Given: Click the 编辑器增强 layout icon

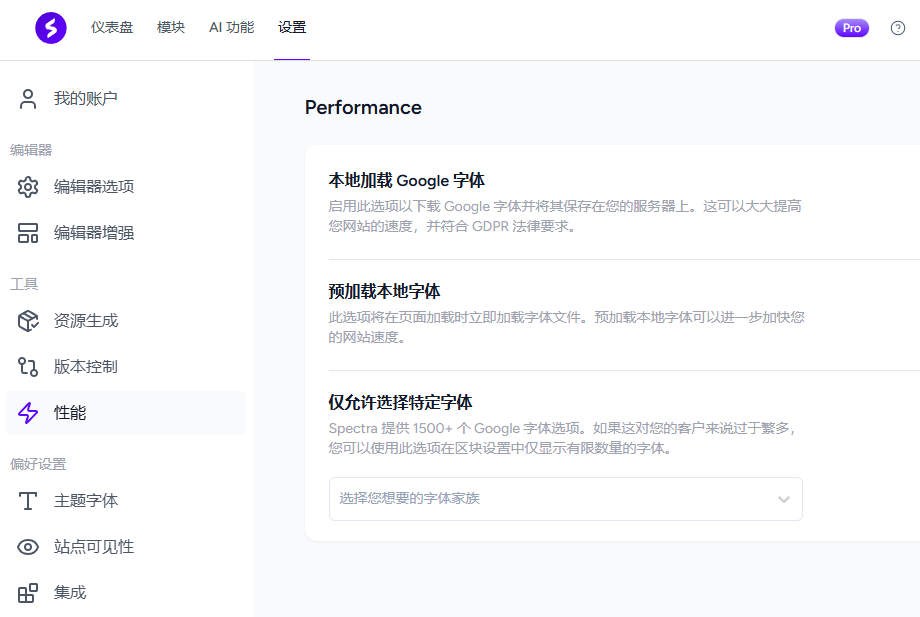Looking at the screenshot, I should (x=28, y=233).
